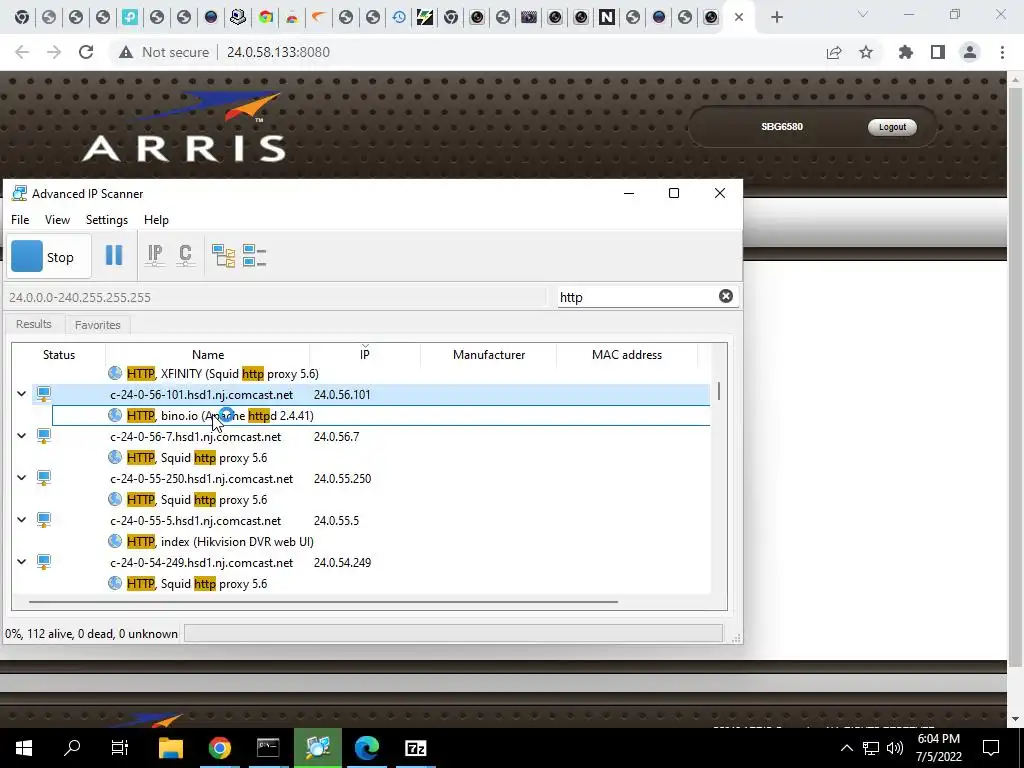Click the scan progress bar
Image resolution: width=1024 pixels, height=768 pixels.
[453, 633]
